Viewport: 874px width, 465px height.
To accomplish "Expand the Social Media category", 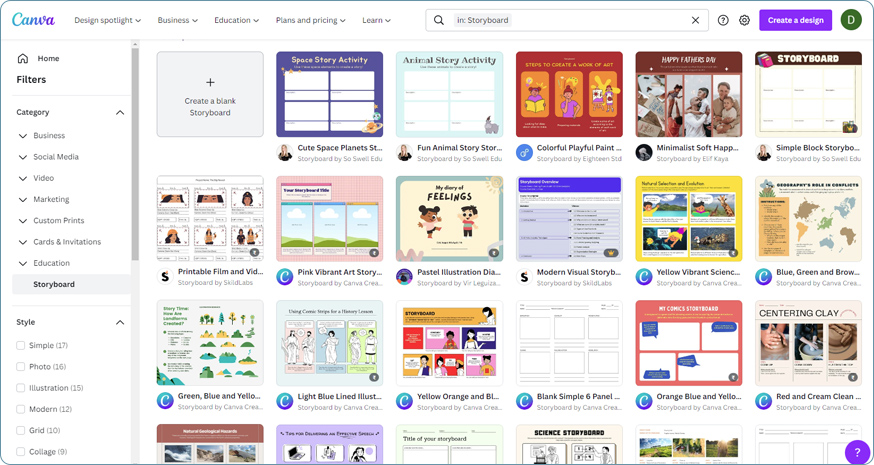I will [23, 157].
